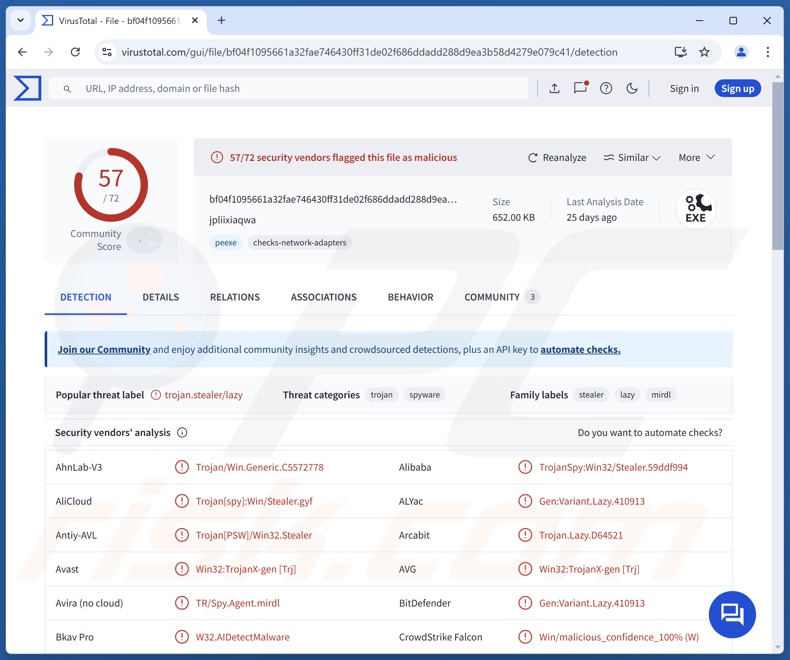The height and width of the screenshot is (660, 790).
Task: Follow the 'automate checks' link
Action: [x=580, y=350]
